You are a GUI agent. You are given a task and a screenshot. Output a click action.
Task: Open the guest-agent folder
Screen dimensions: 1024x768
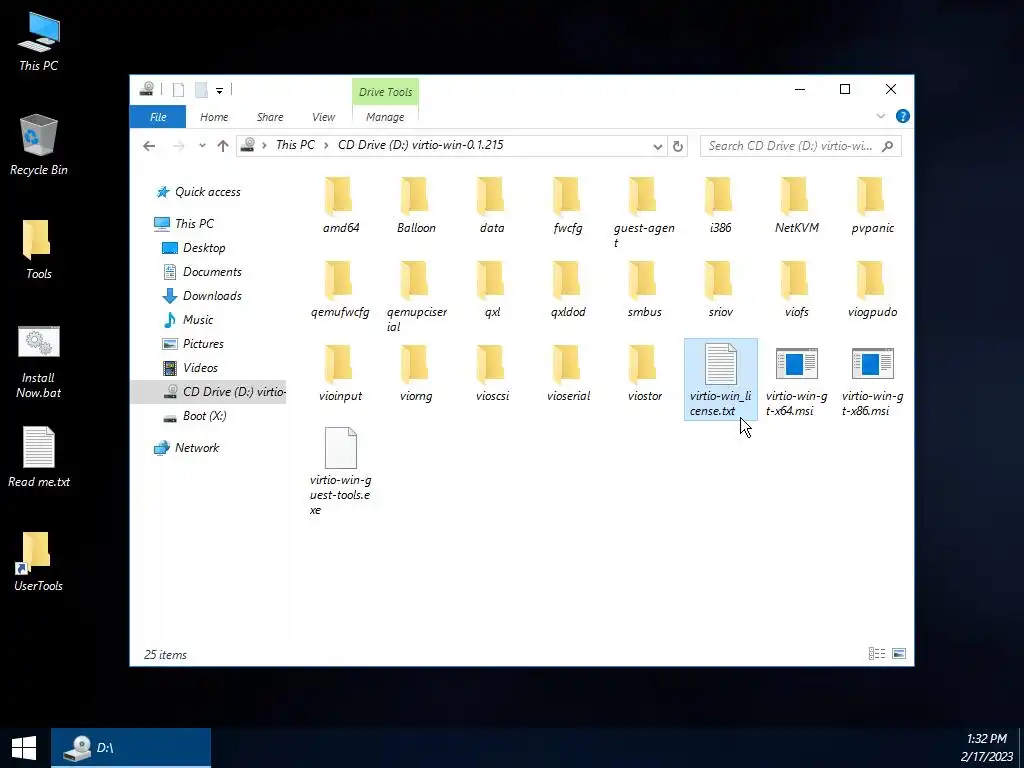pyautogui.click(x=644, y=212)
